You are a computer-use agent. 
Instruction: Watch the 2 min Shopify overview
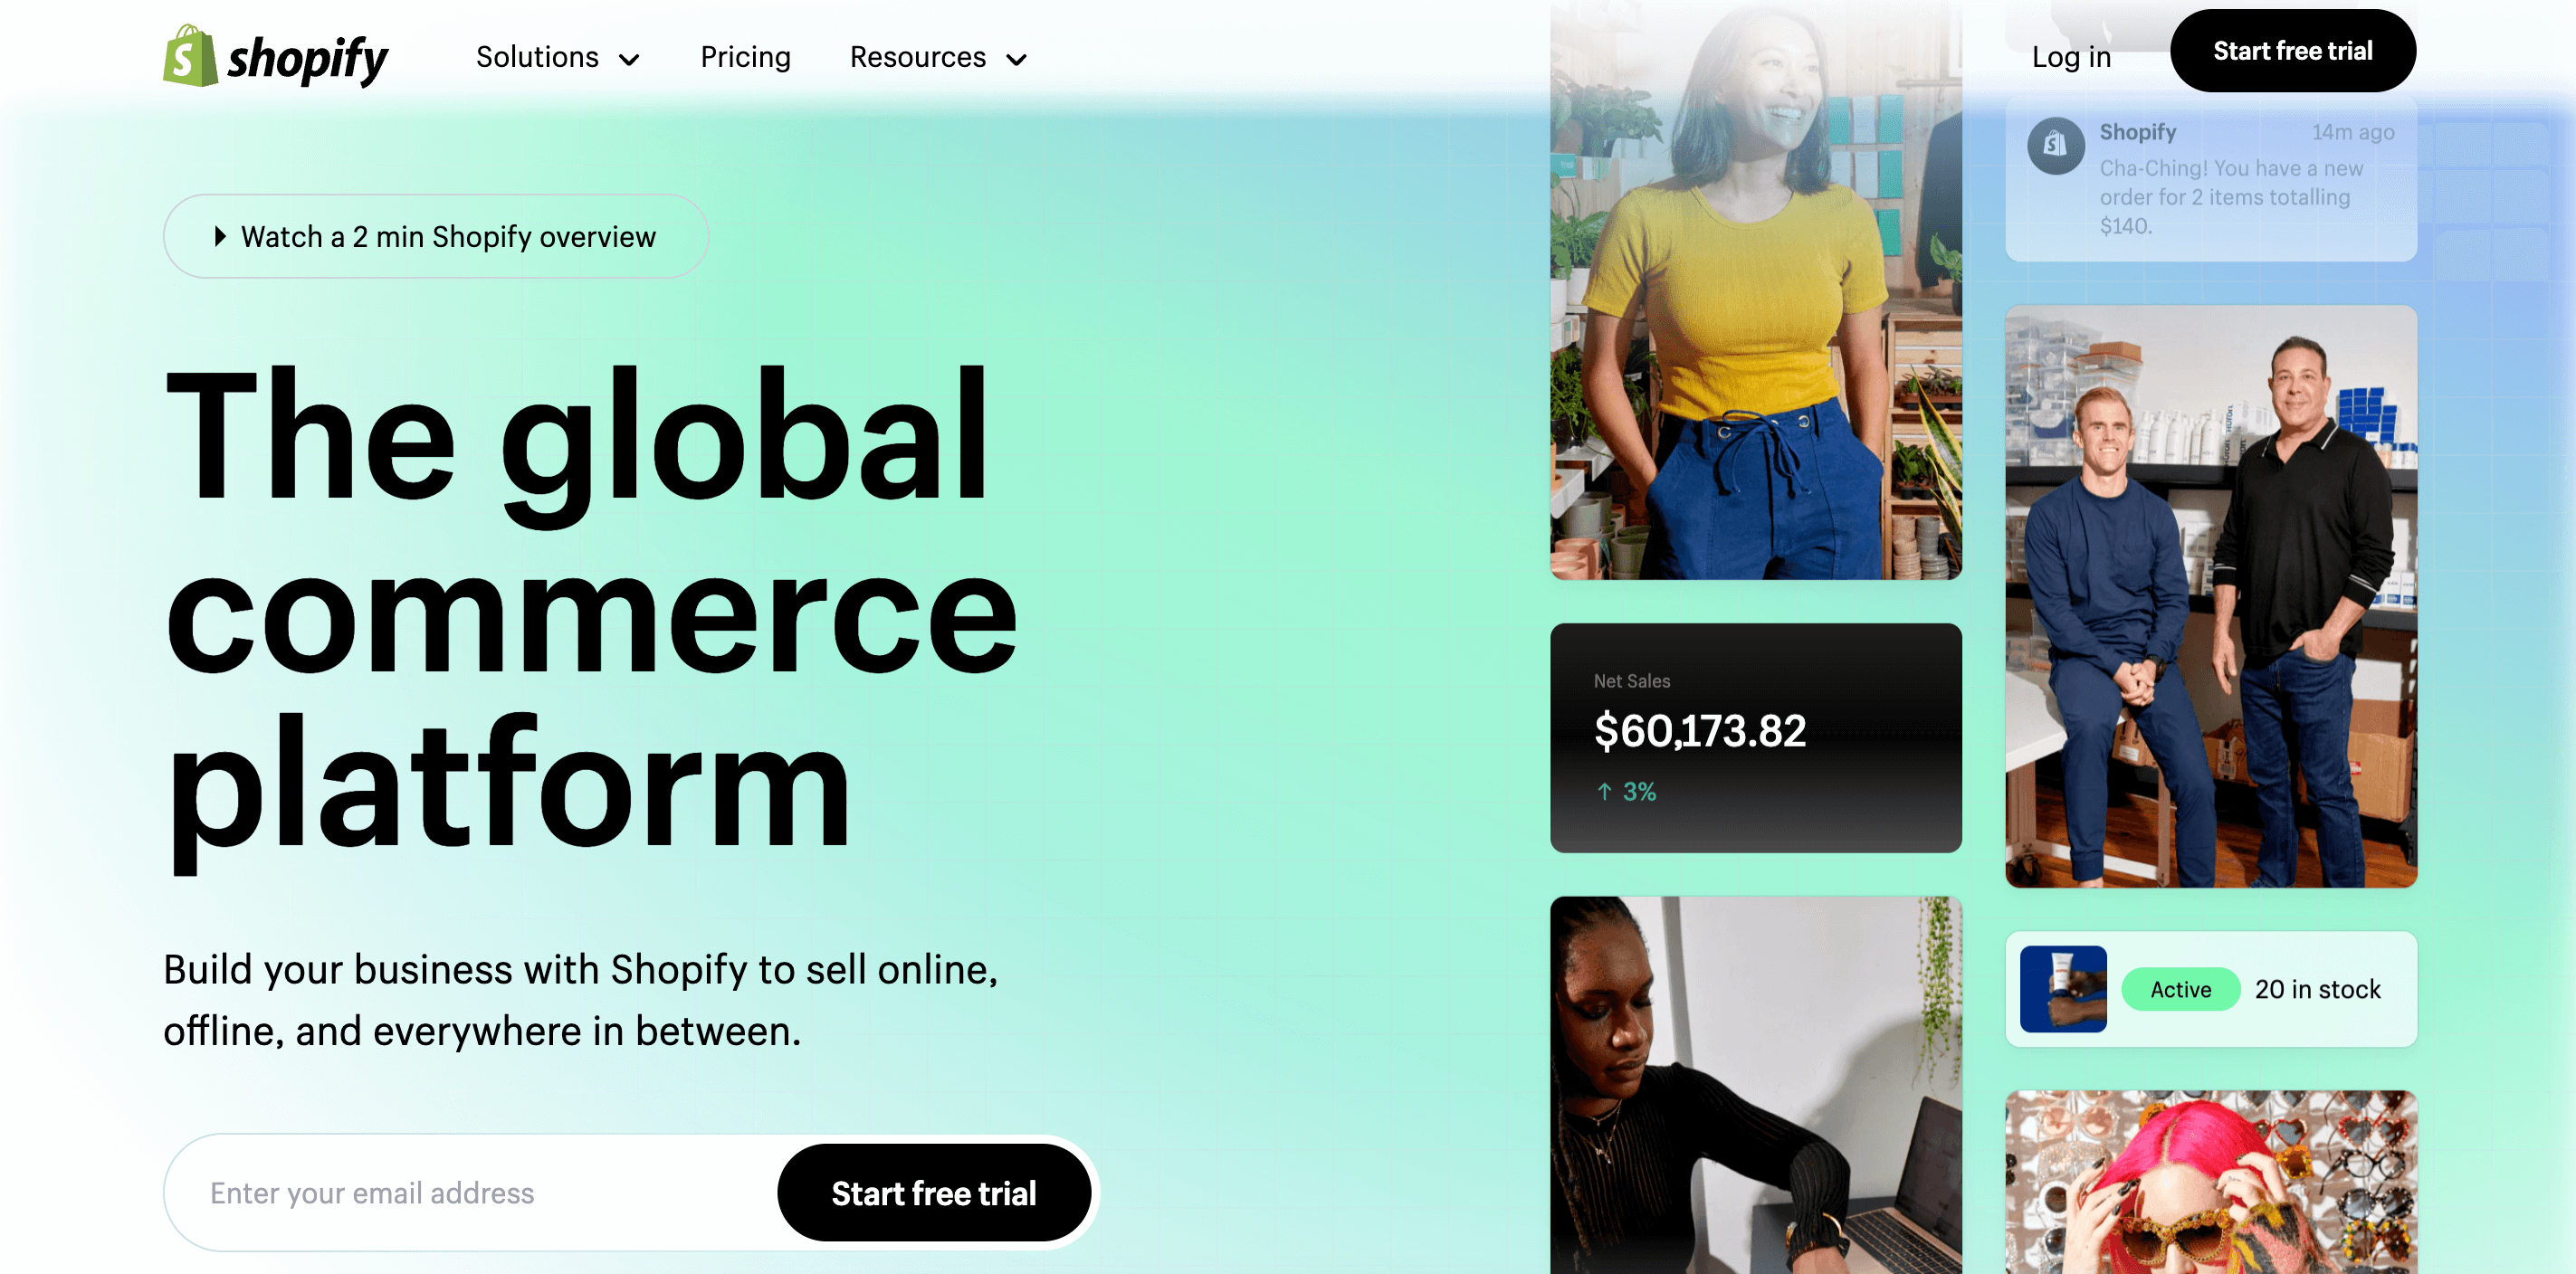tap(436, 236)
